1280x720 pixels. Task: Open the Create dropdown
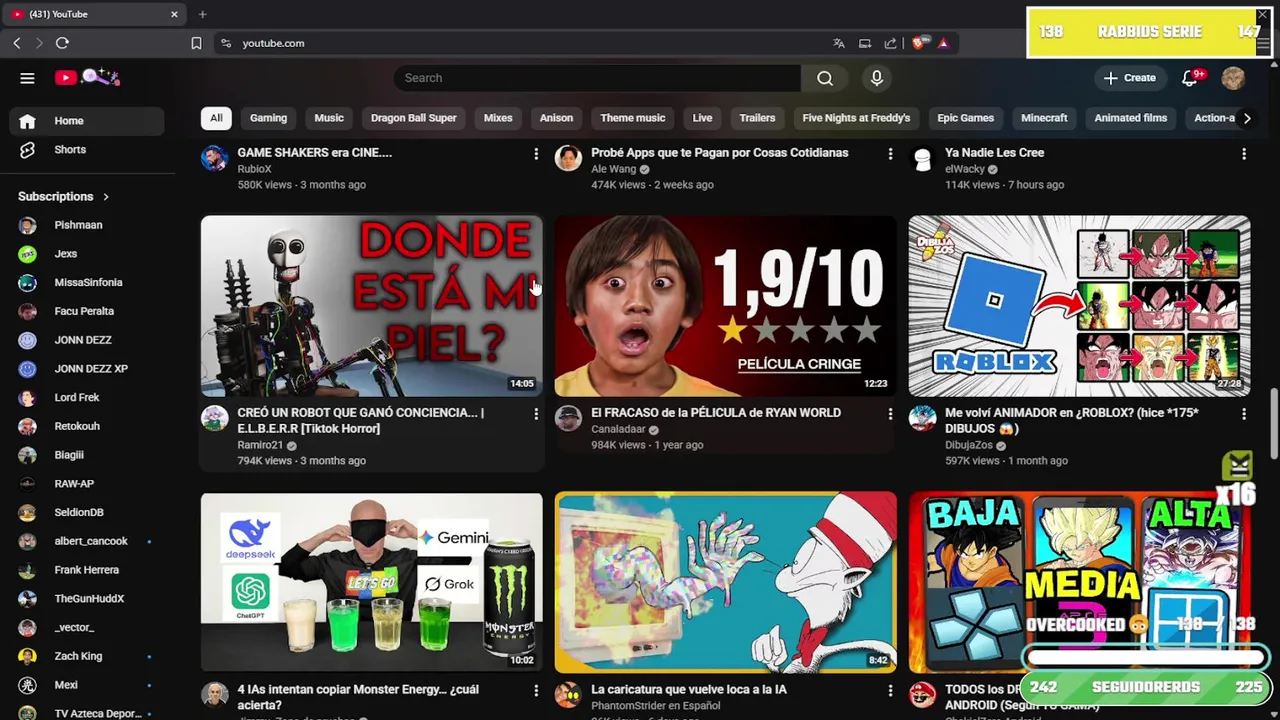1129,78
